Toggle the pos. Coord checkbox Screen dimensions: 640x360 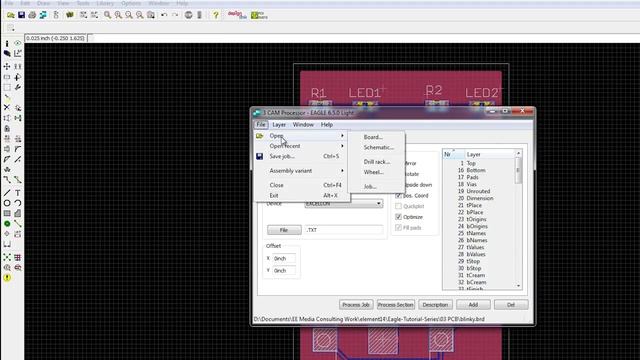(x=398, y=196)
